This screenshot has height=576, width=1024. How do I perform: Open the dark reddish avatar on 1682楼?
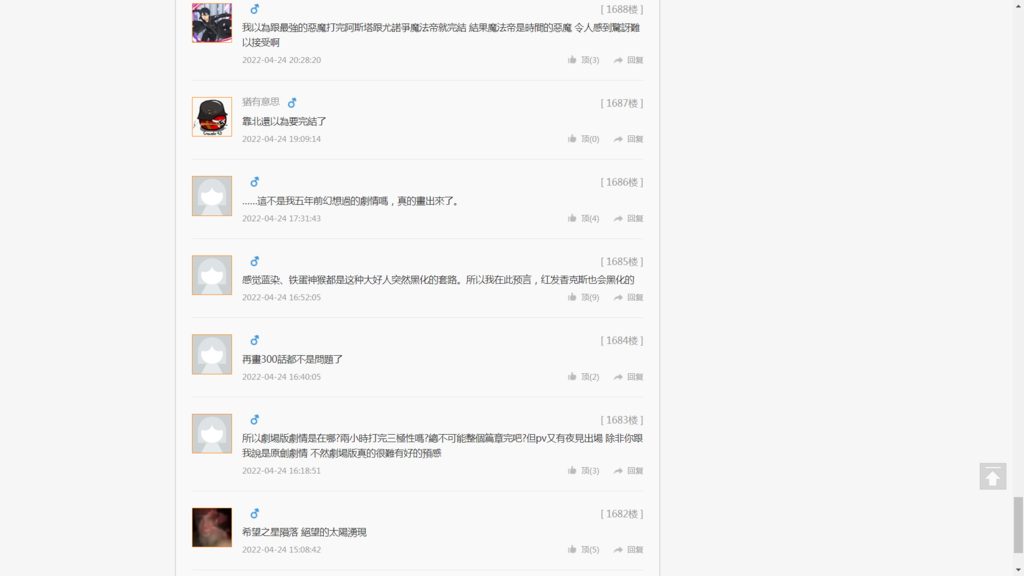212,527
